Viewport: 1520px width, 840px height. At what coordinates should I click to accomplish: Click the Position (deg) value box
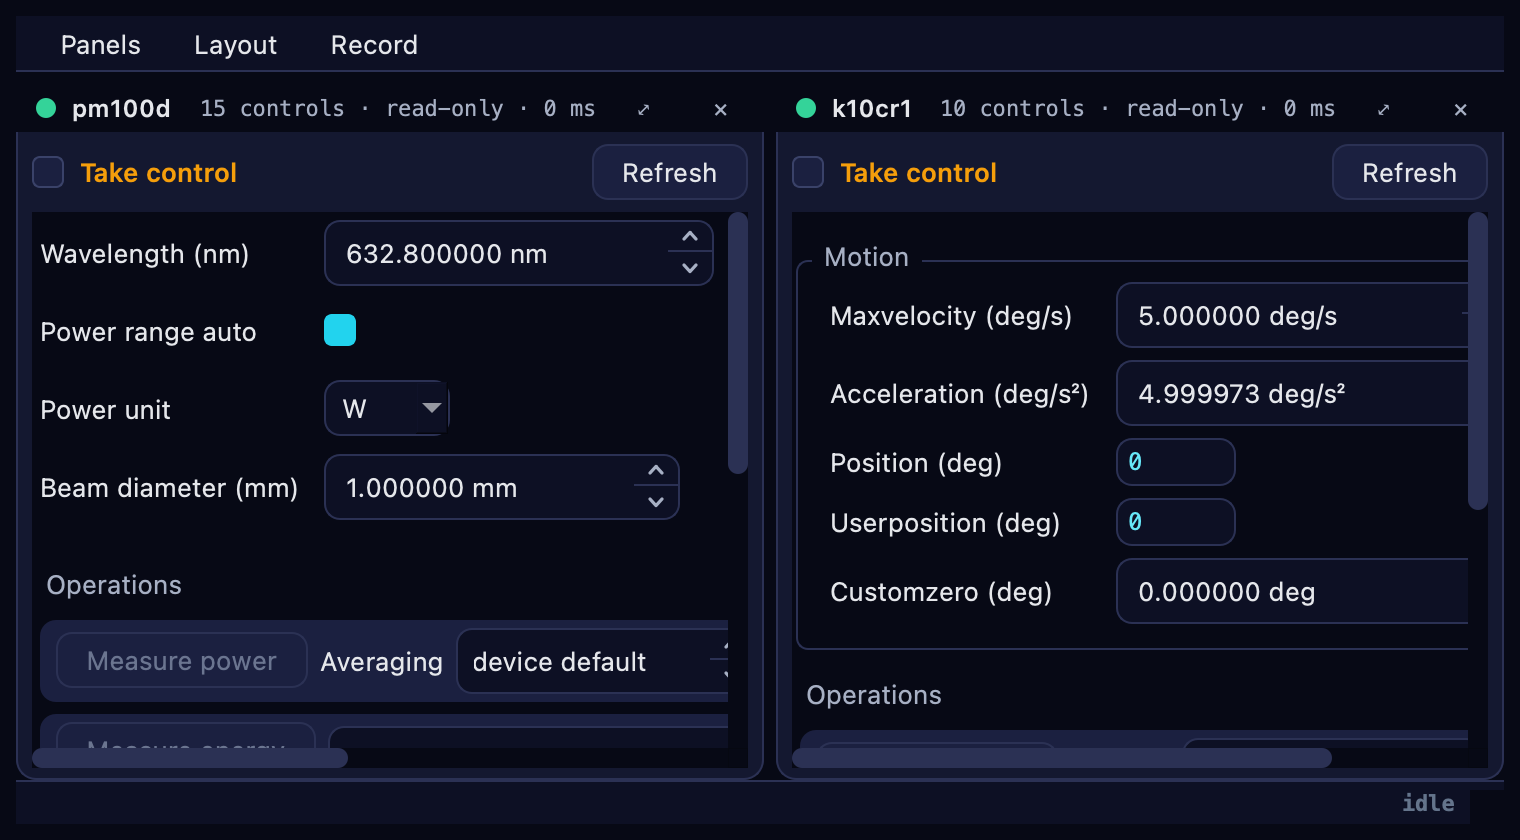pyautogui.click(x=1176, y=462)
